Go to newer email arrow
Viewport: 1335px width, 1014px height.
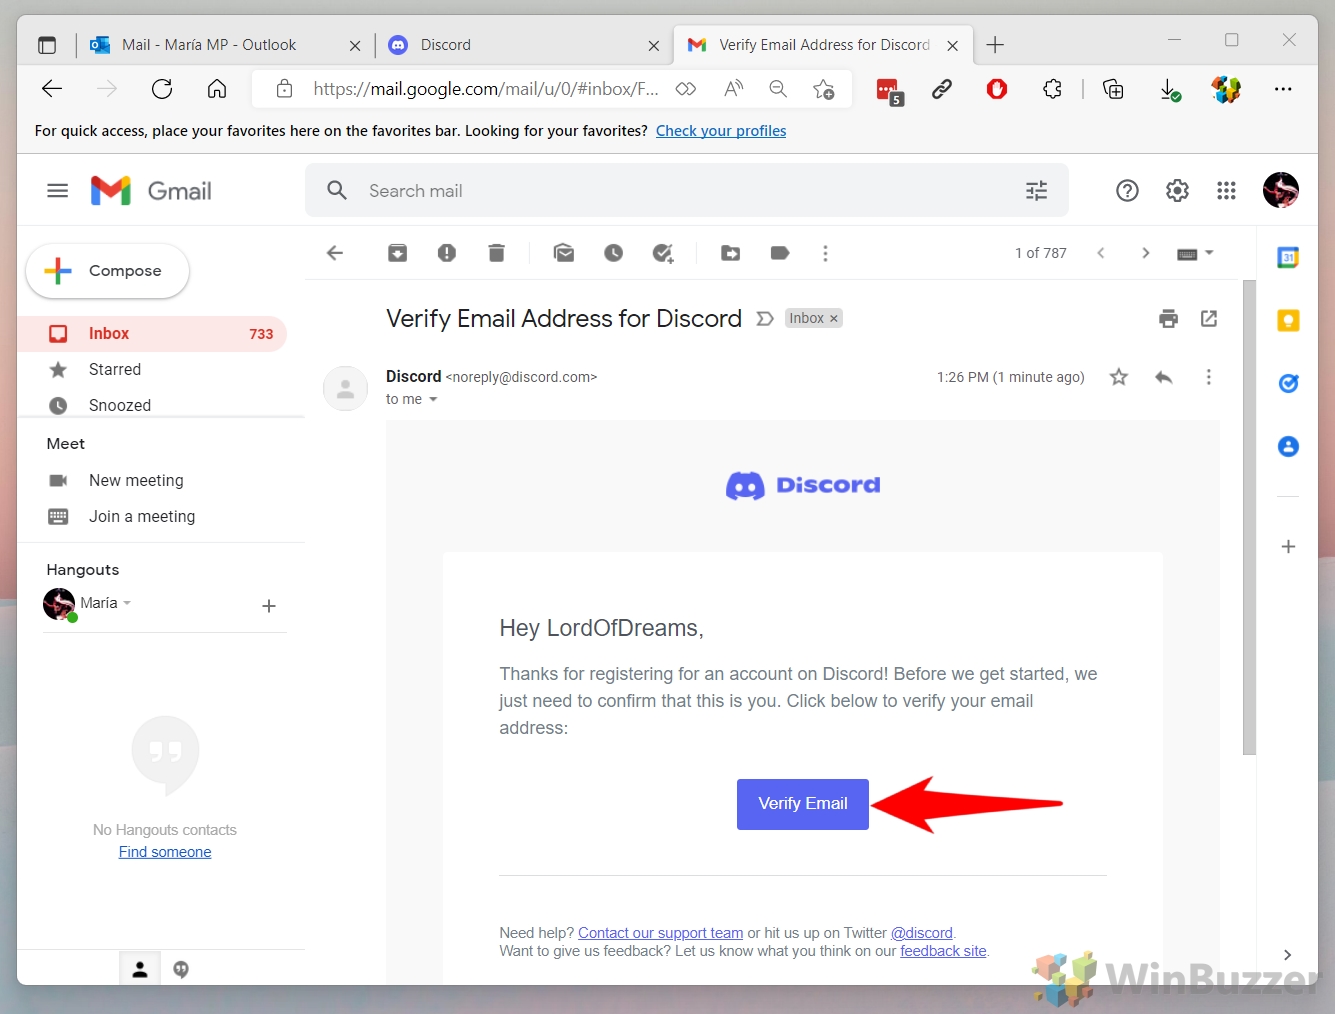[1101, 253]
